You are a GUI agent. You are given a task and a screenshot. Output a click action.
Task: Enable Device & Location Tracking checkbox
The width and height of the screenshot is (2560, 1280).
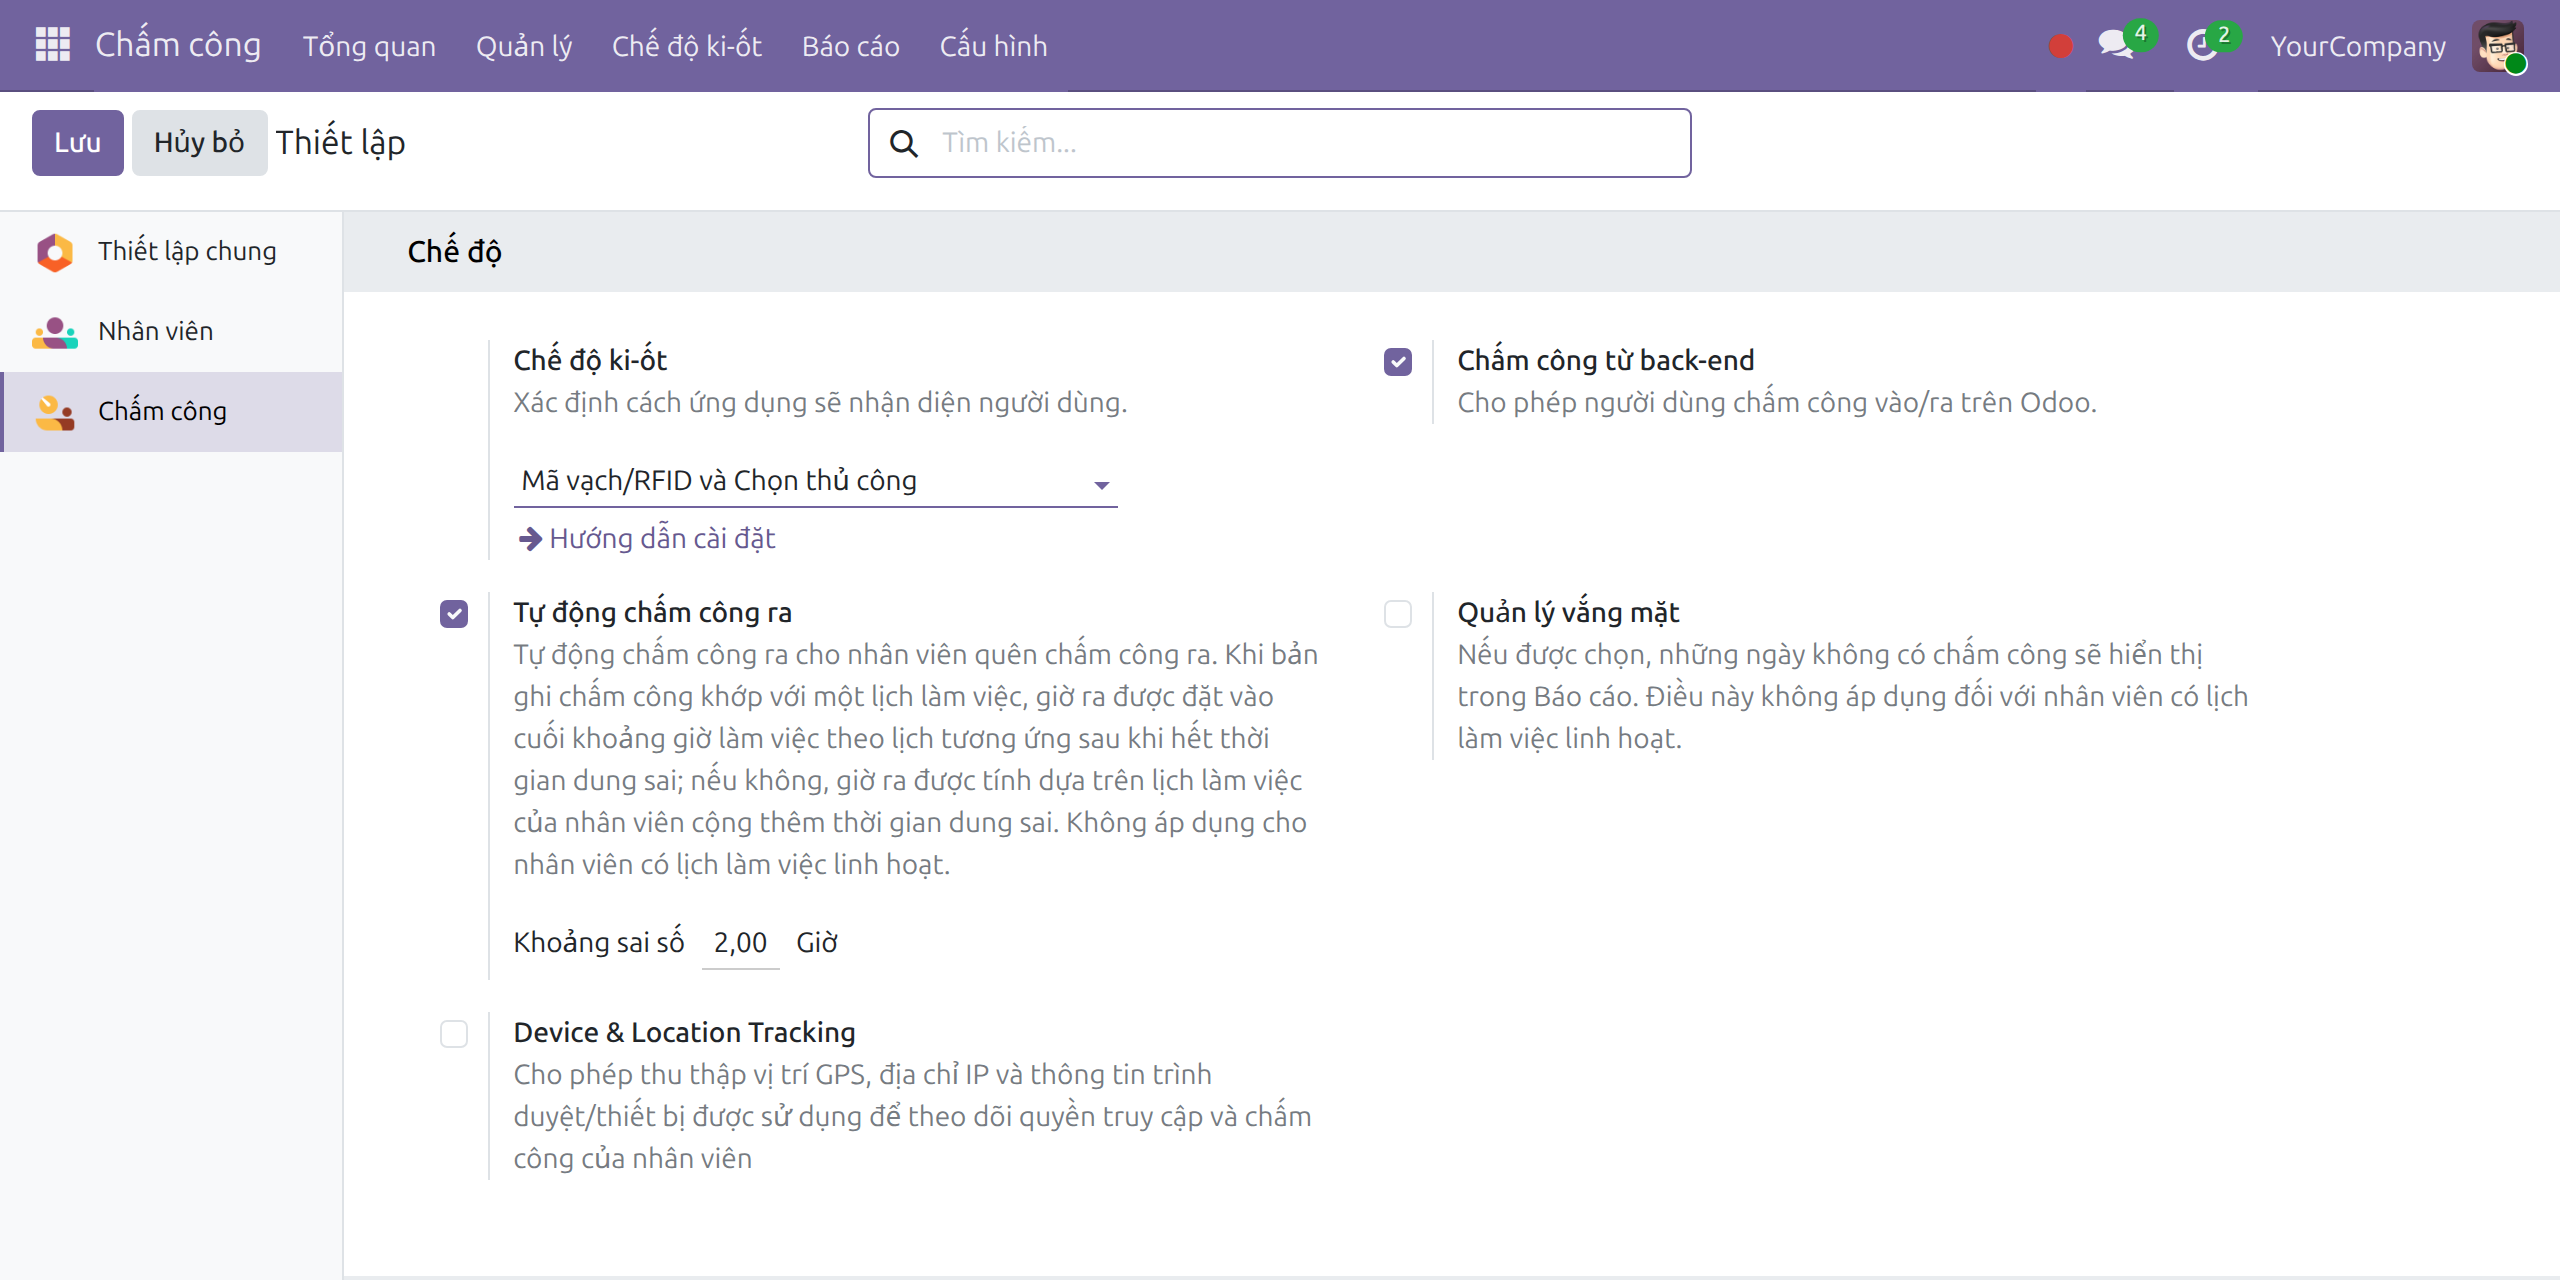tap(454, 1034)
